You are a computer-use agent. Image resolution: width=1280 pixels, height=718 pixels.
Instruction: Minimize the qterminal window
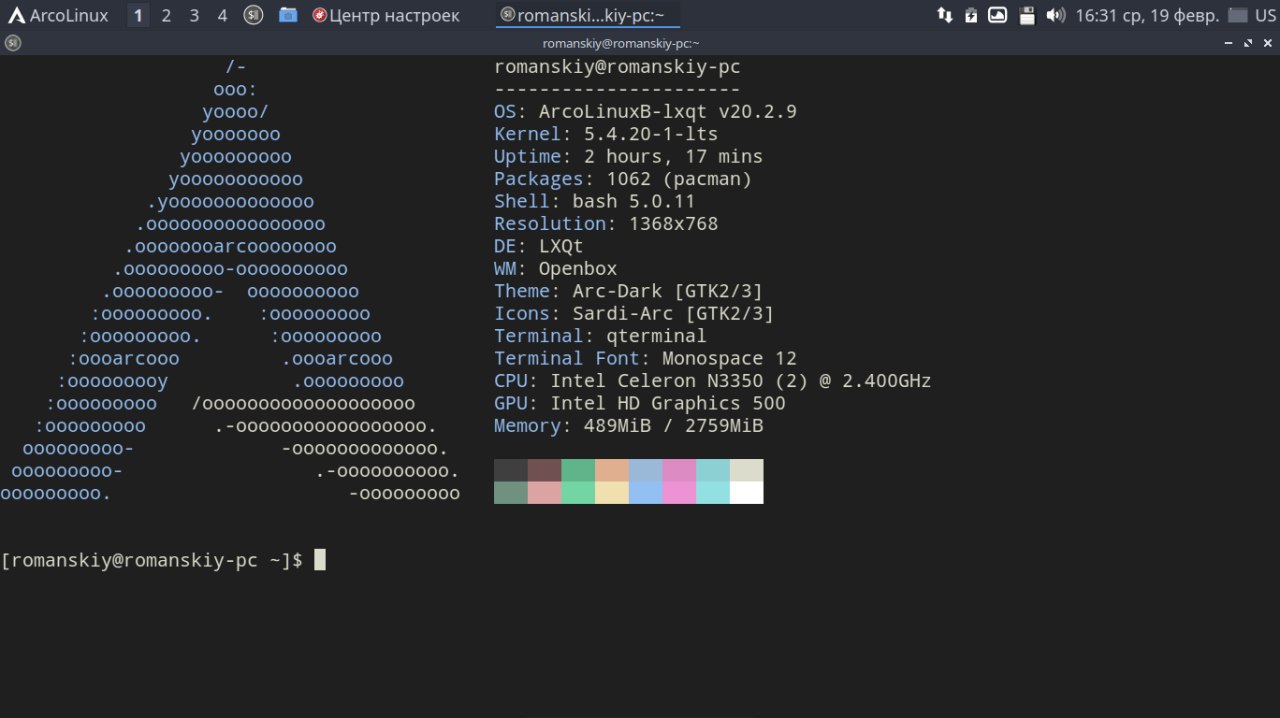[x=1229, y=43]
